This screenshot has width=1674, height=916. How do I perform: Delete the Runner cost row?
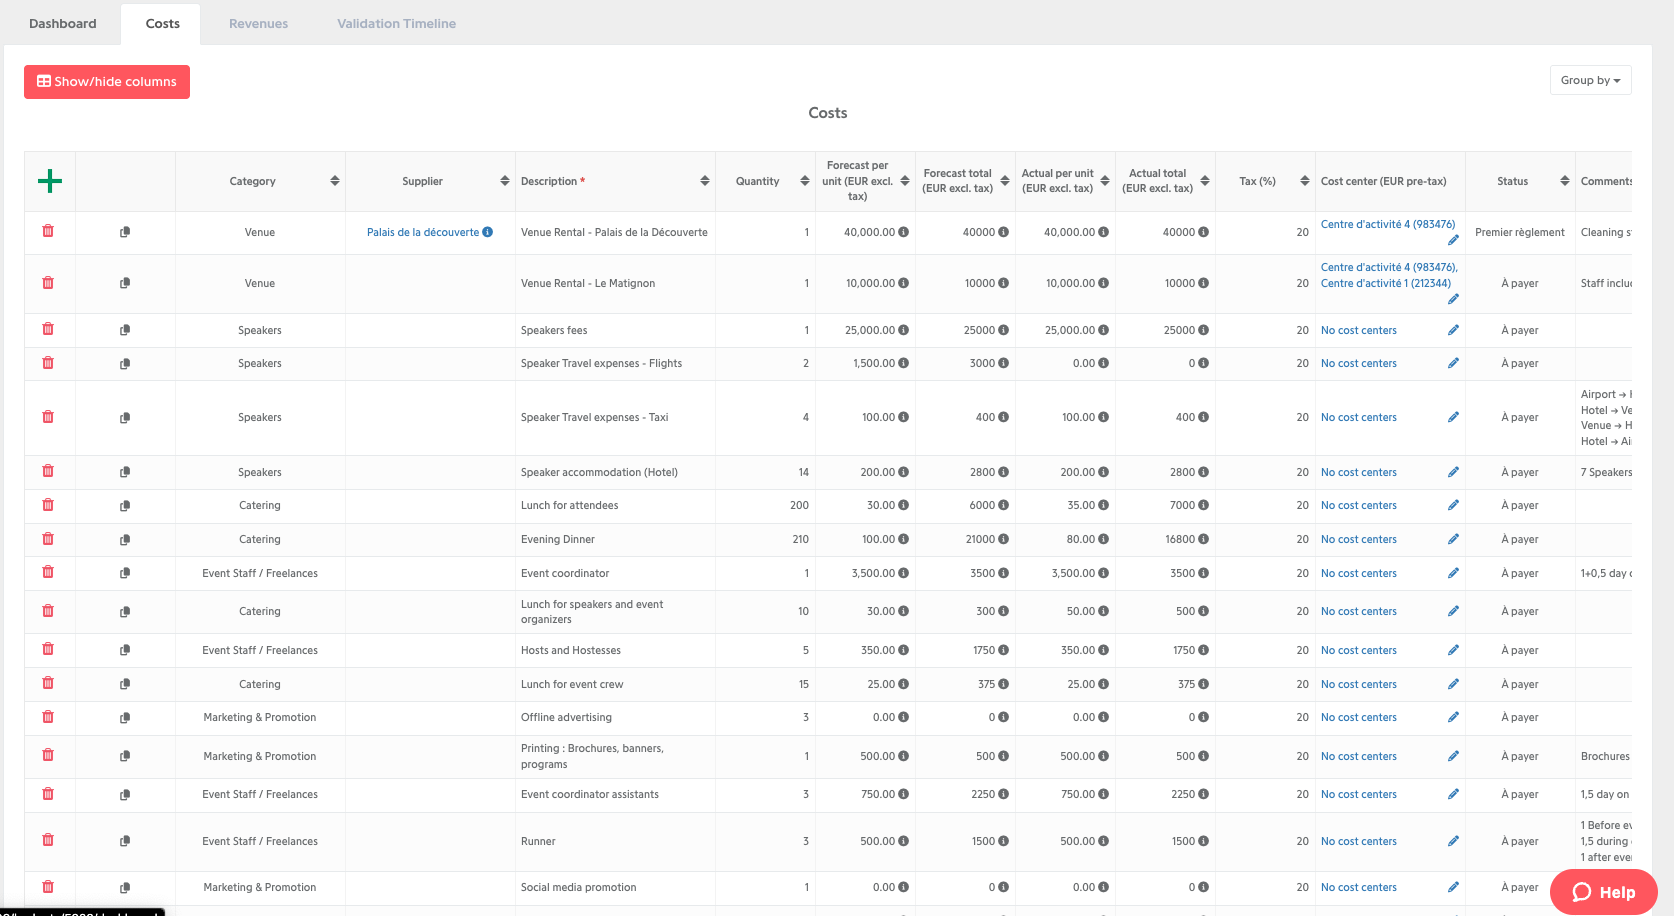click(x=48, y=840)
